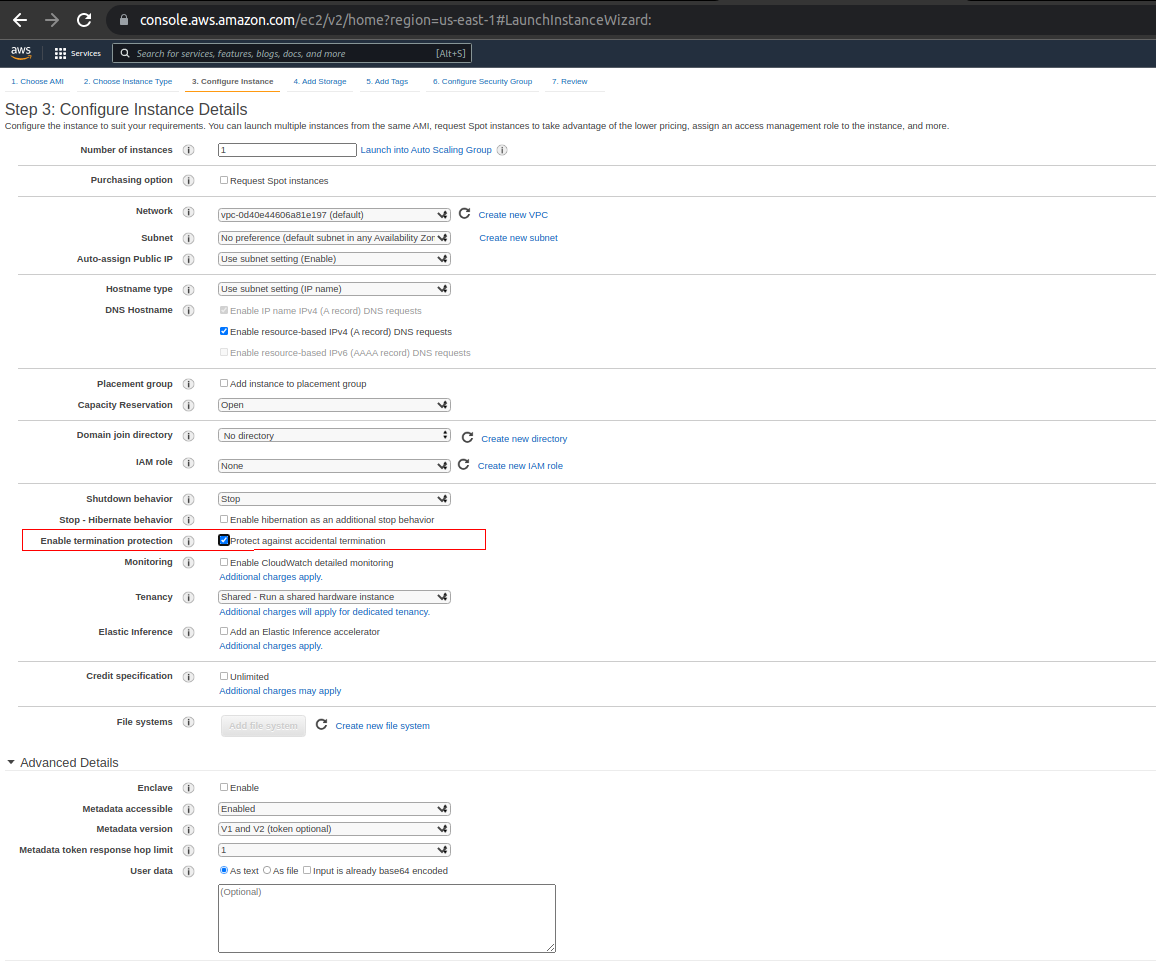
Task: Open the Domain join directory dropdown
Action: click(x=334, y=435)
